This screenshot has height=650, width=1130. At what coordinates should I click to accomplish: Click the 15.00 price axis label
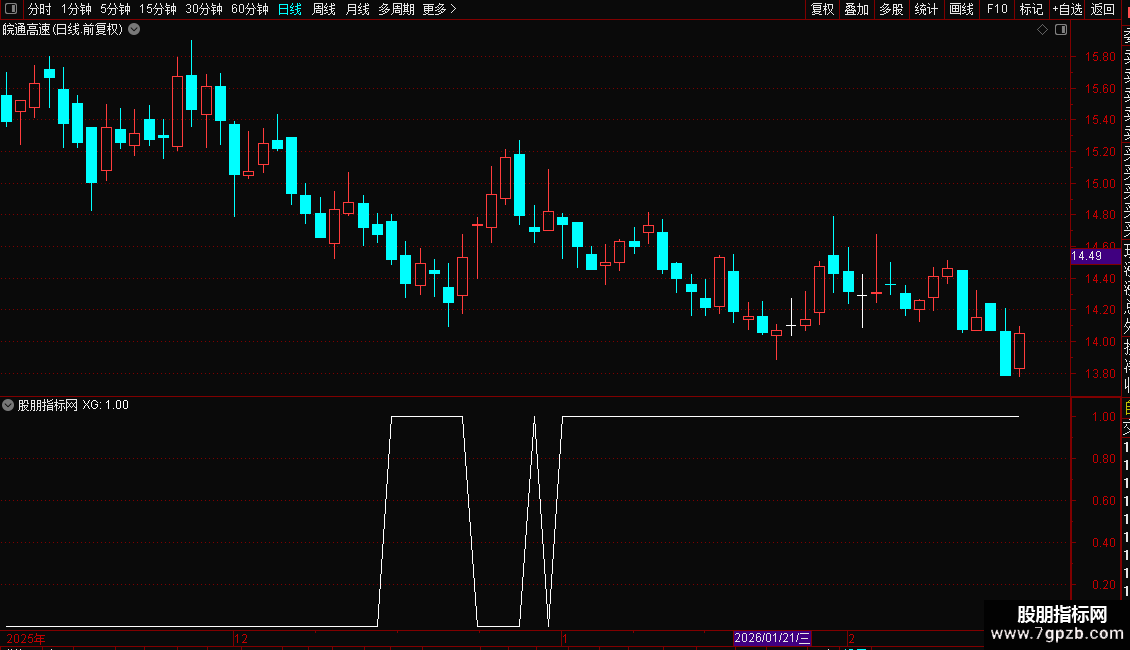point(1100,183)
